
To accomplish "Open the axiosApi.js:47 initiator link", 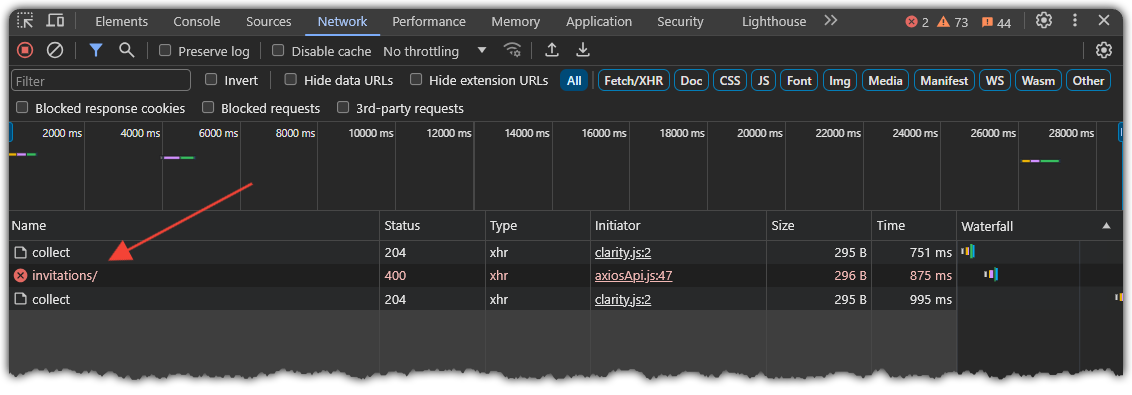I will coord(634,275).
